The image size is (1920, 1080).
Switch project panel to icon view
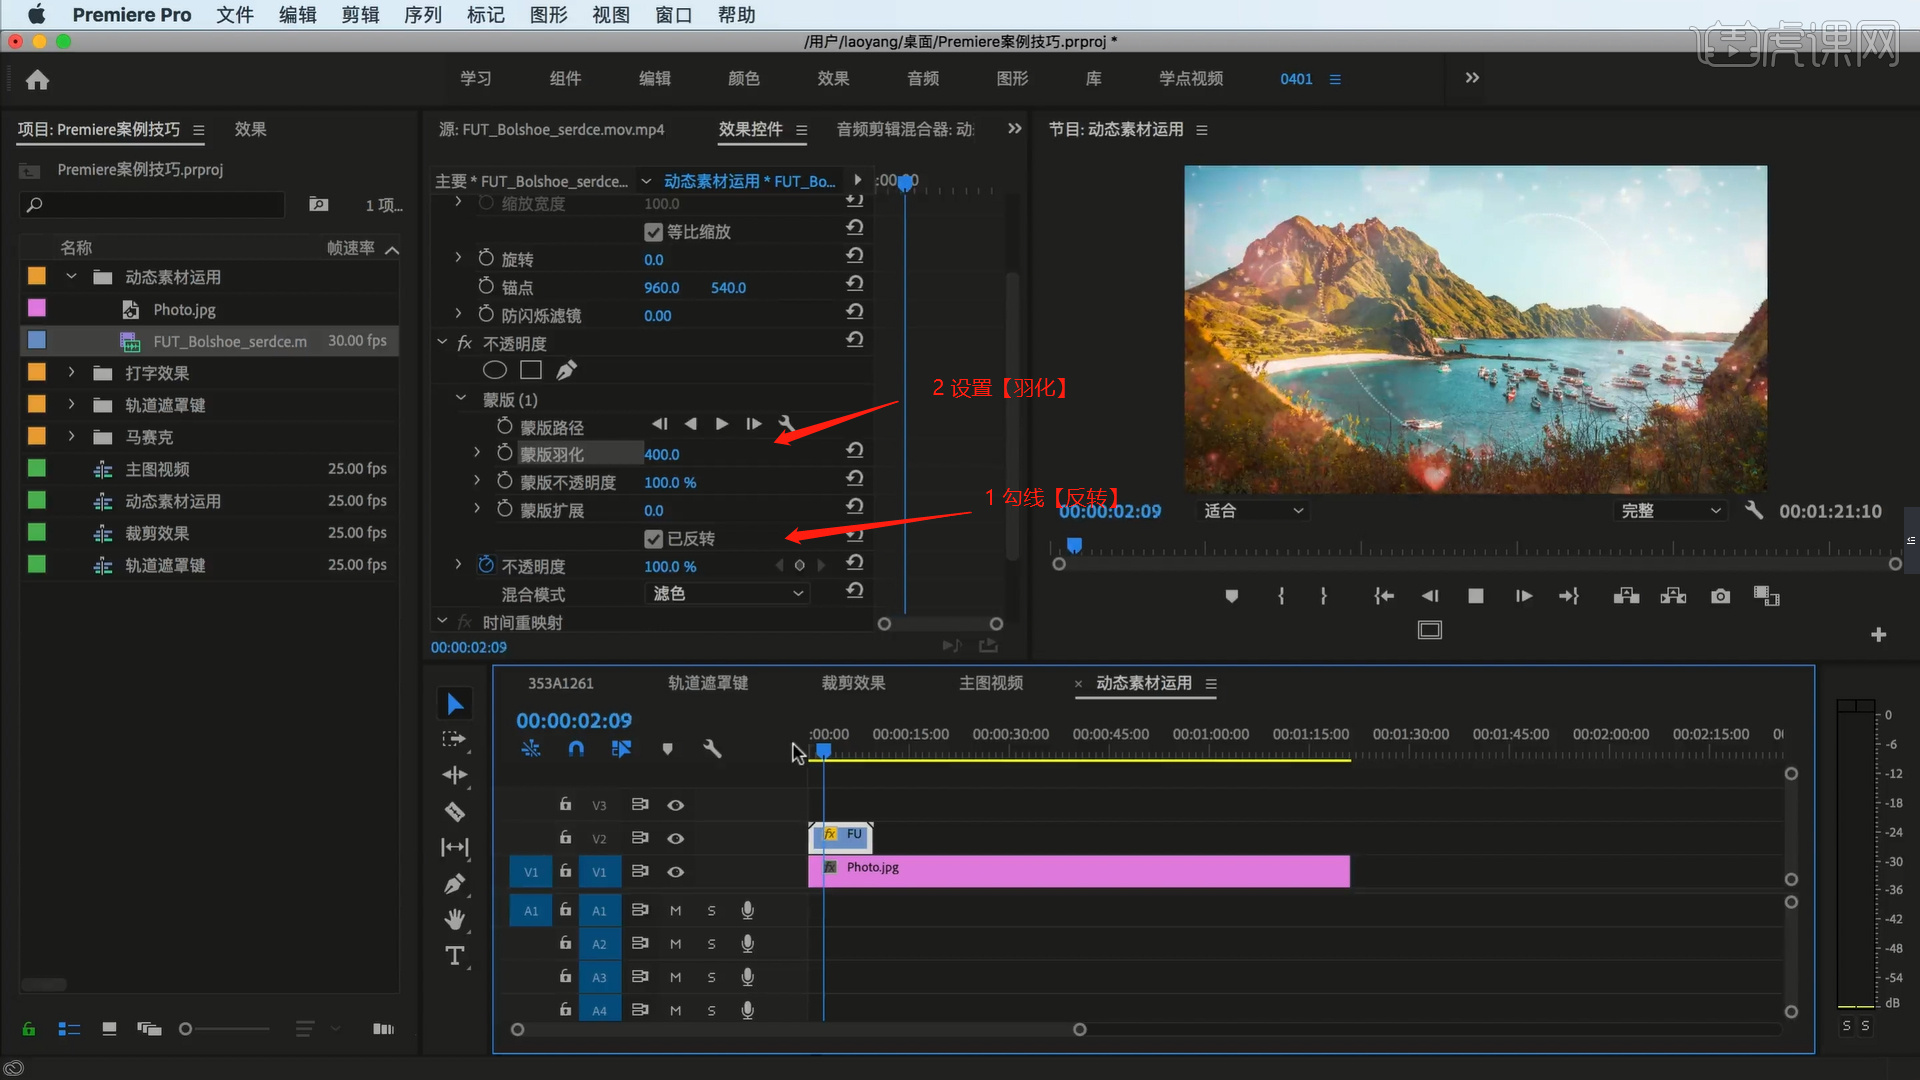tap(109, 1029)
